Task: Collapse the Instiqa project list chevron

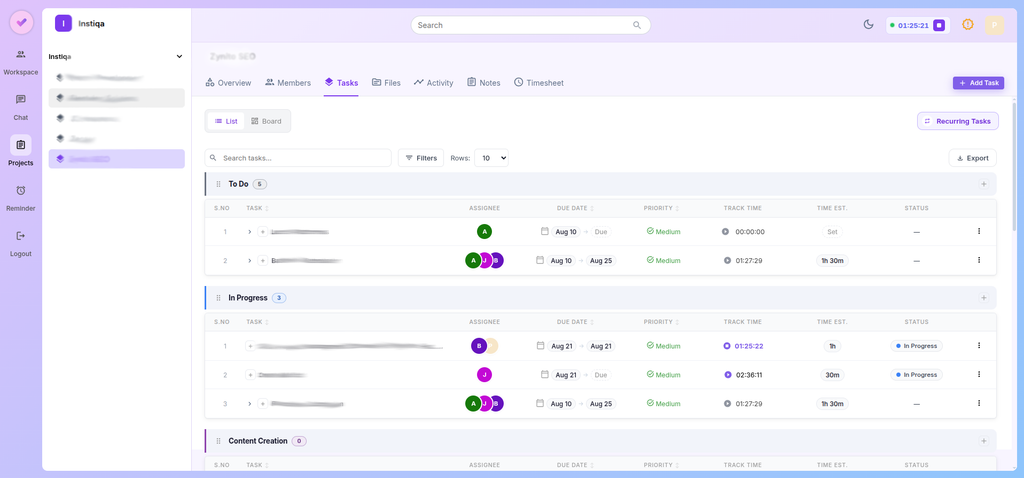Action: click(180, 57)
